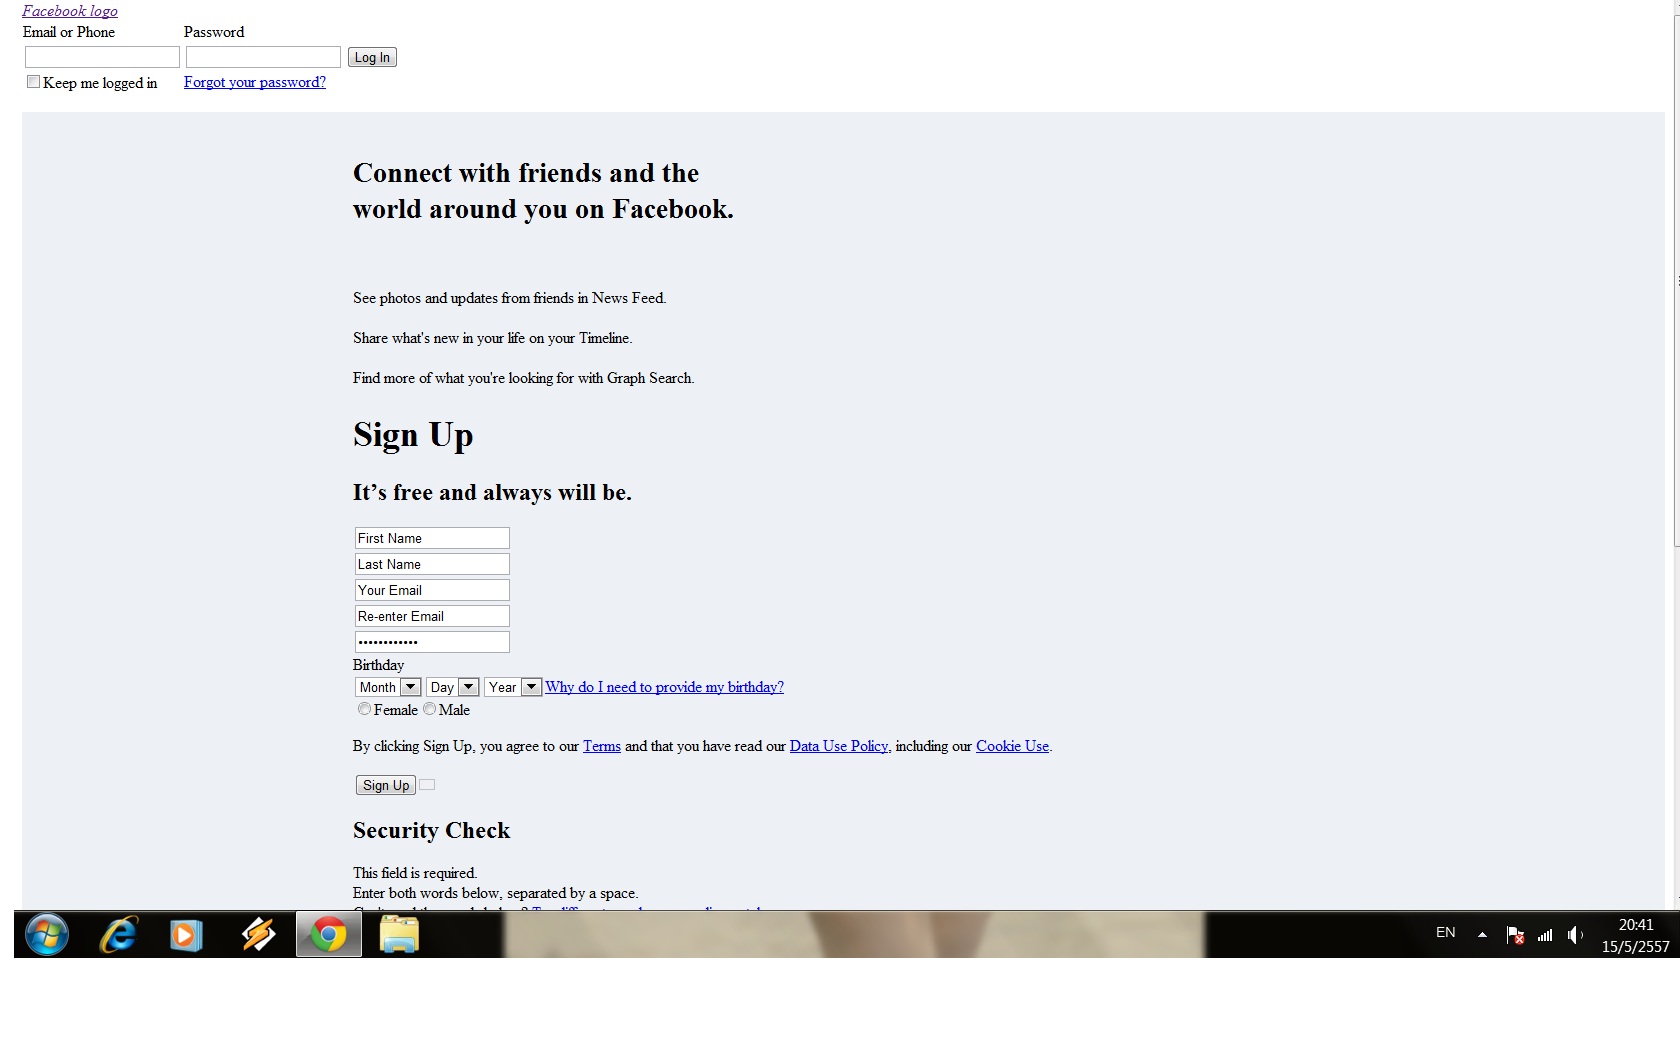Click the News Feed description line

point(509,298)
